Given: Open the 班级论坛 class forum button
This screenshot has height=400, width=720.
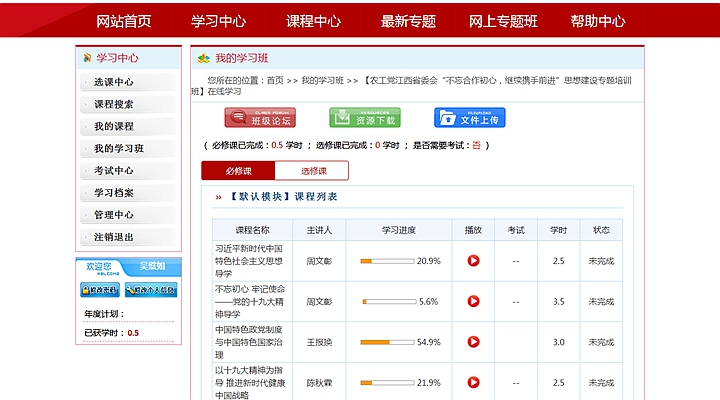Looking at the screenshot, I should (x=260, y=118).
